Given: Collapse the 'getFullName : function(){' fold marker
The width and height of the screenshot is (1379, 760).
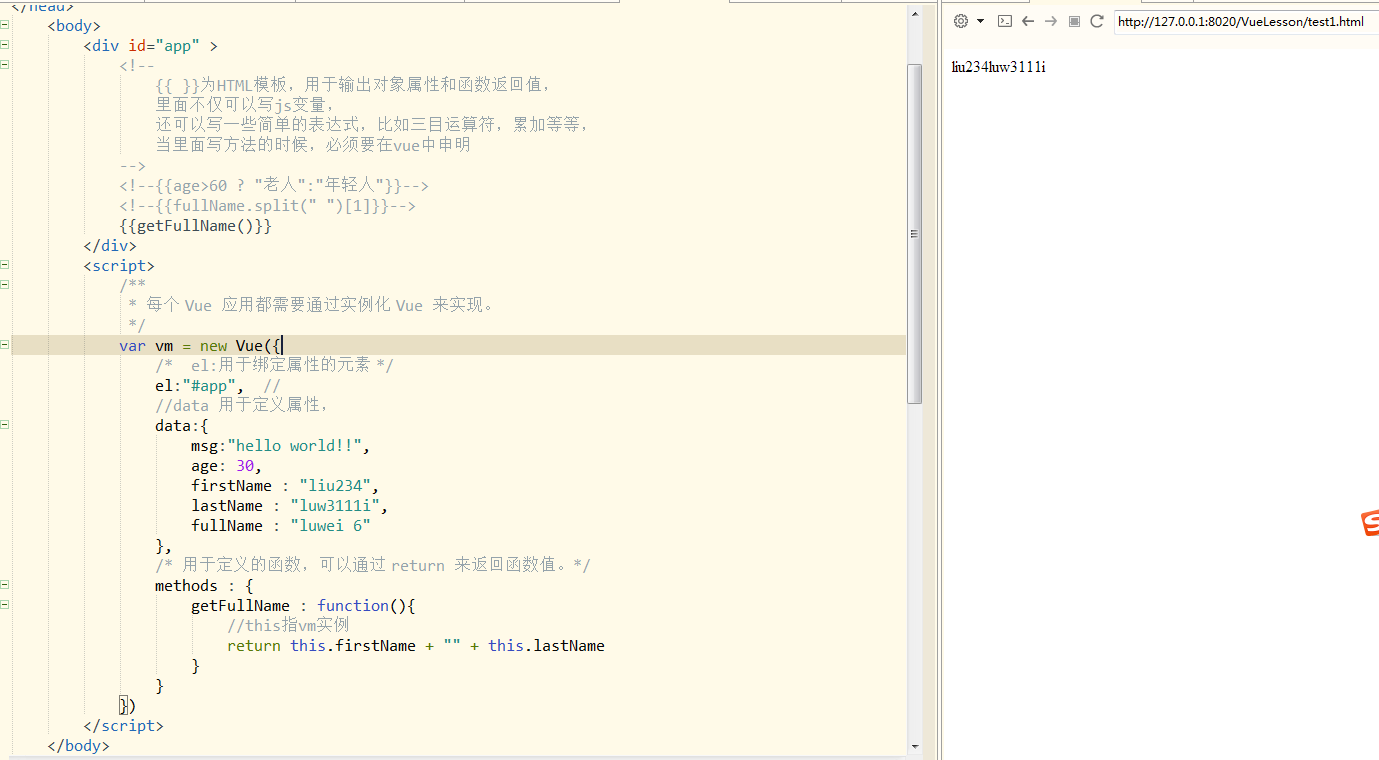Looking at the screenshot, I should click(x=5, y=605).
